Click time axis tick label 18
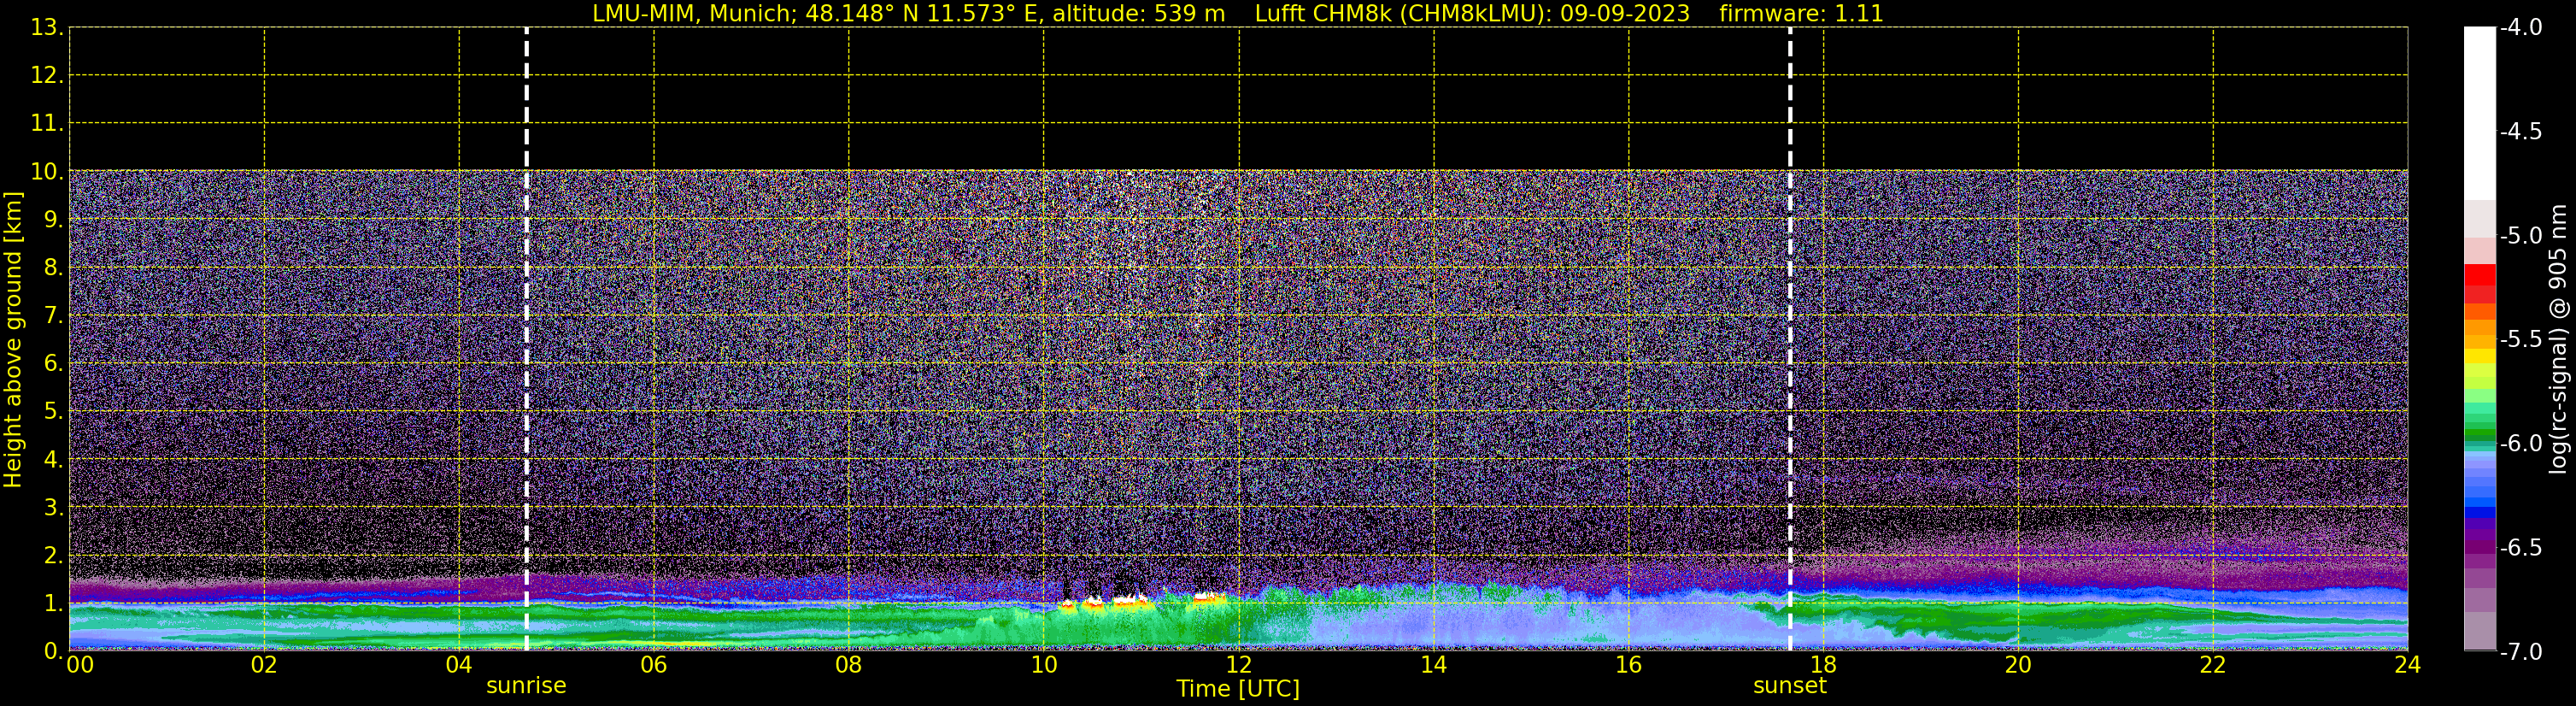The width and height of the screenshot is (2576, 706). point(1824,665)
